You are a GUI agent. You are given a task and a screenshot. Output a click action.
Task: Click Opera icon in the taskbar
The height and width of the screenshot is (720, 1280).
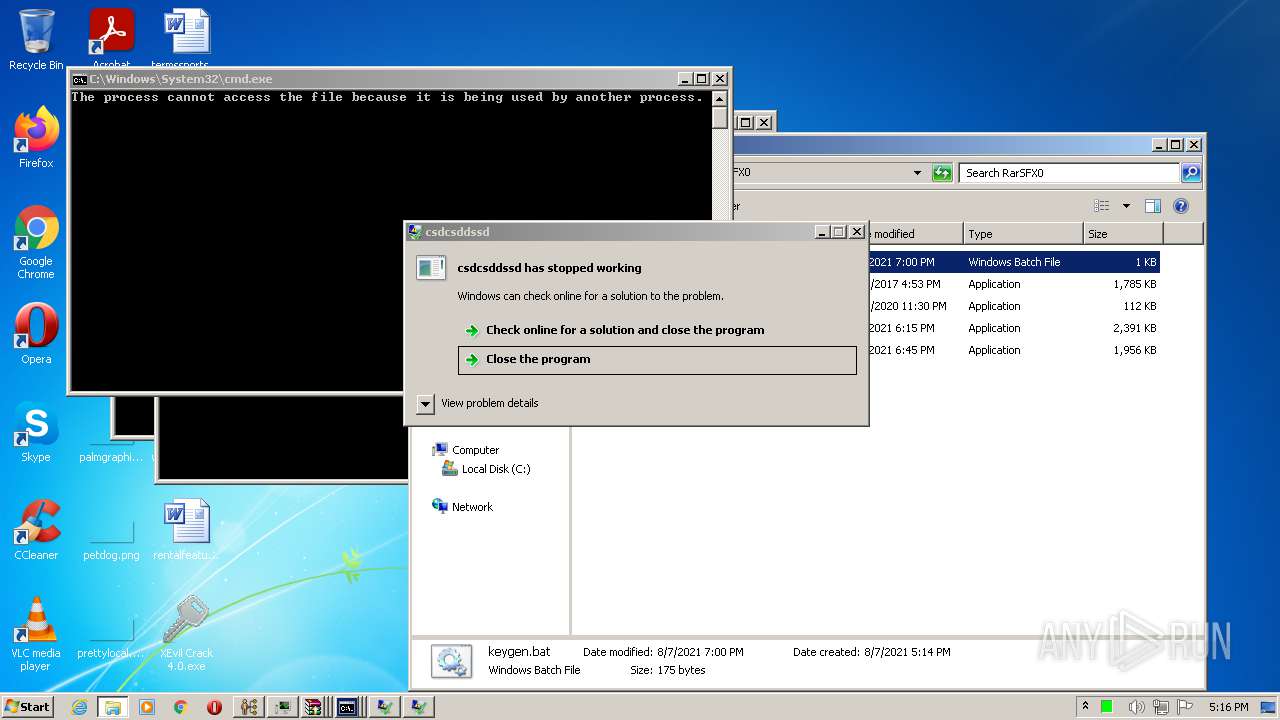click(214, 707)
